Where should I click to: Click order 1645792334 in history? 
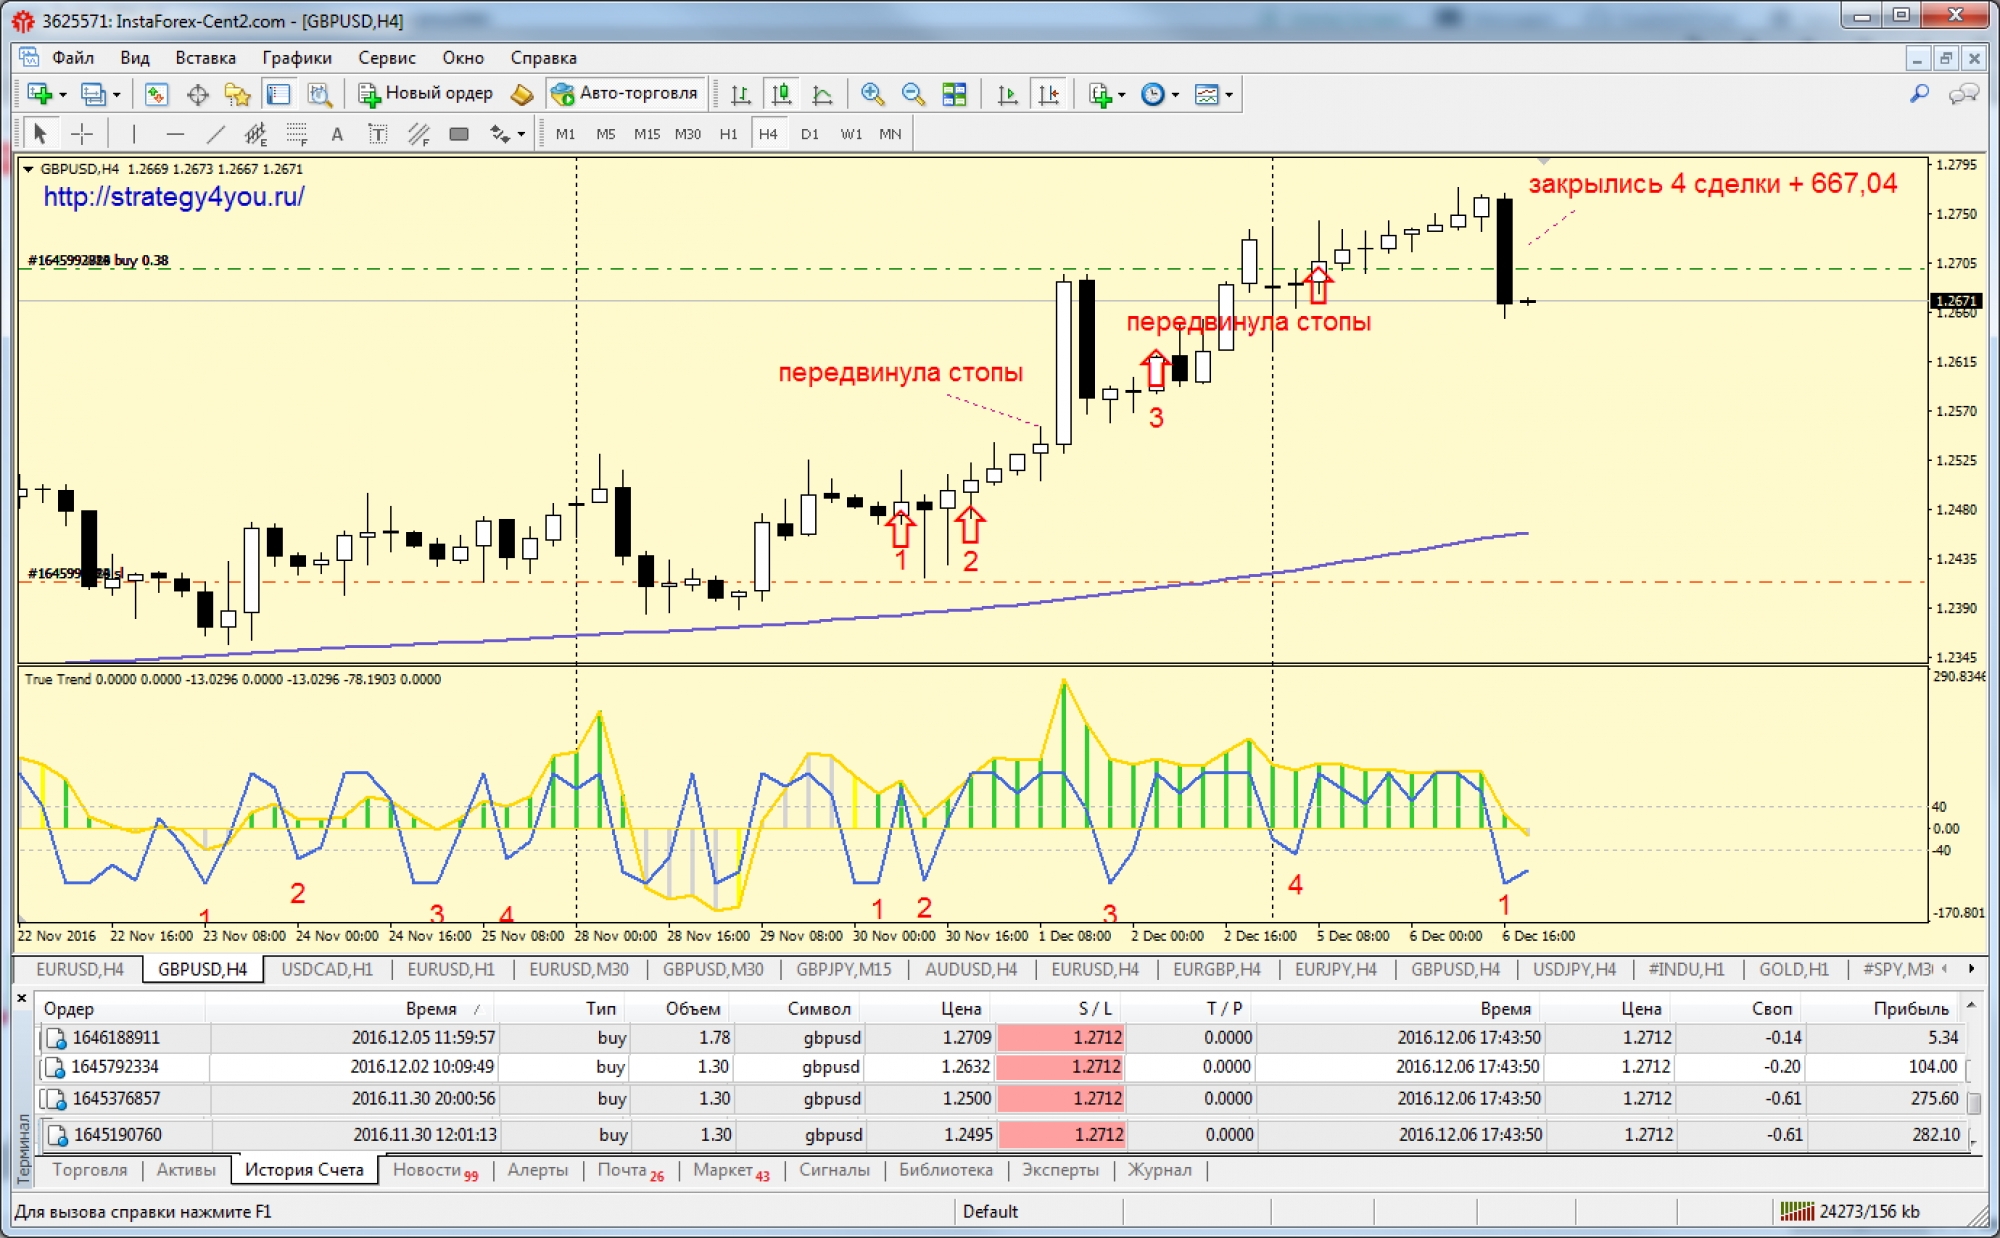115,1067
